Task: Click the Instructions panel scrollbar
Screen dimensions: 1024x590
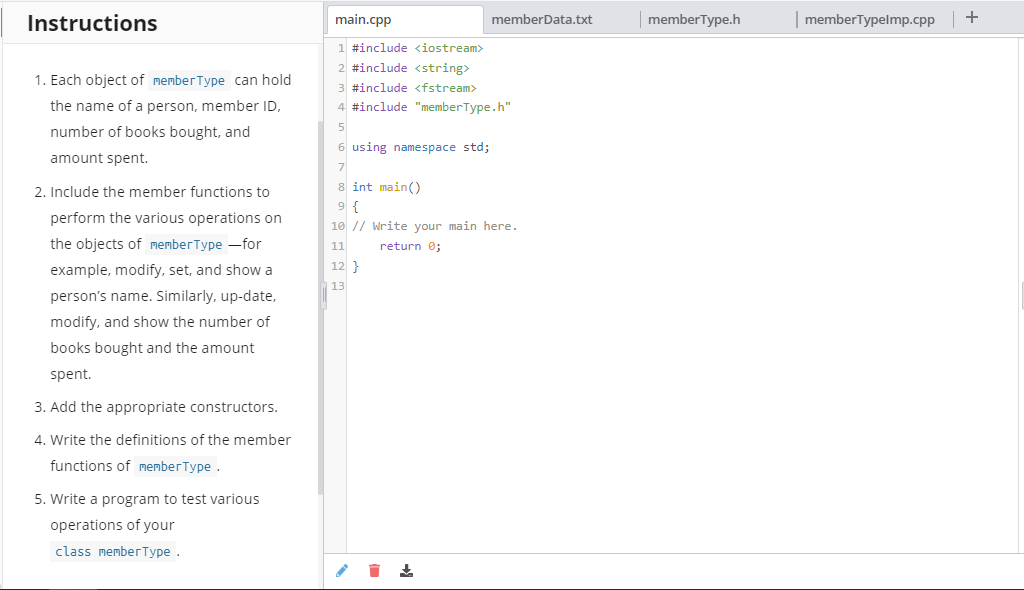Action: (x=320, y=307)
